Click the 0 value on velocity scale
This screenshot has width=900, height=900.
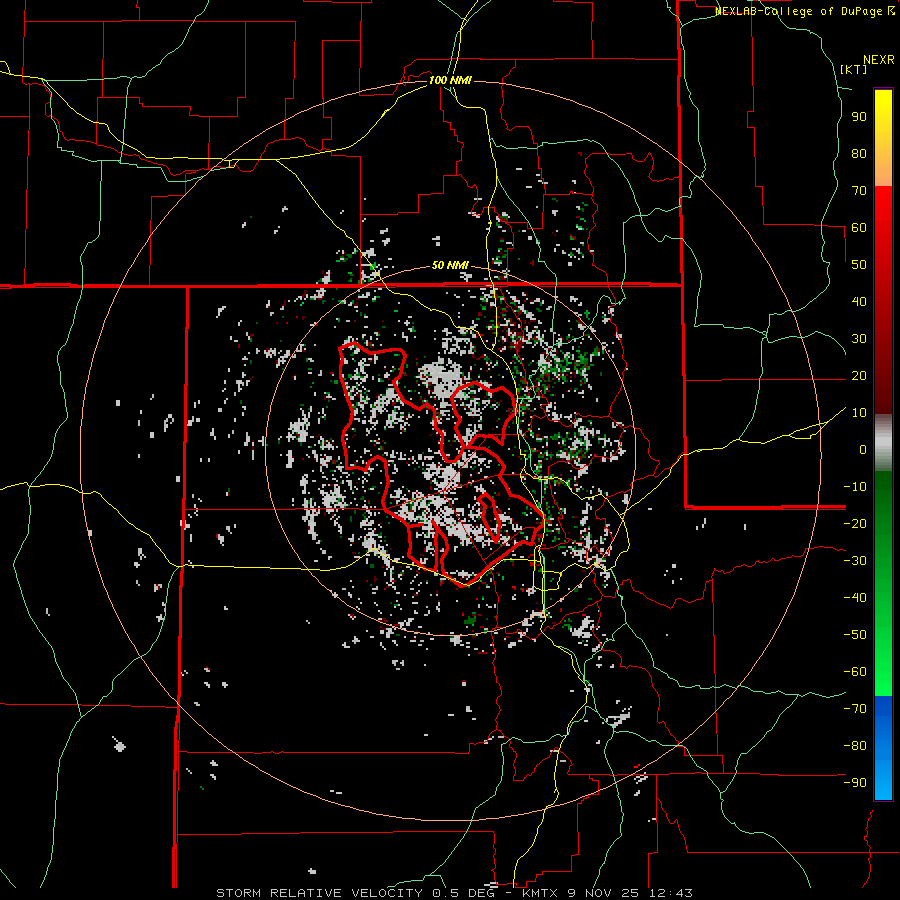pyautogui.click(x=863, y=449)
